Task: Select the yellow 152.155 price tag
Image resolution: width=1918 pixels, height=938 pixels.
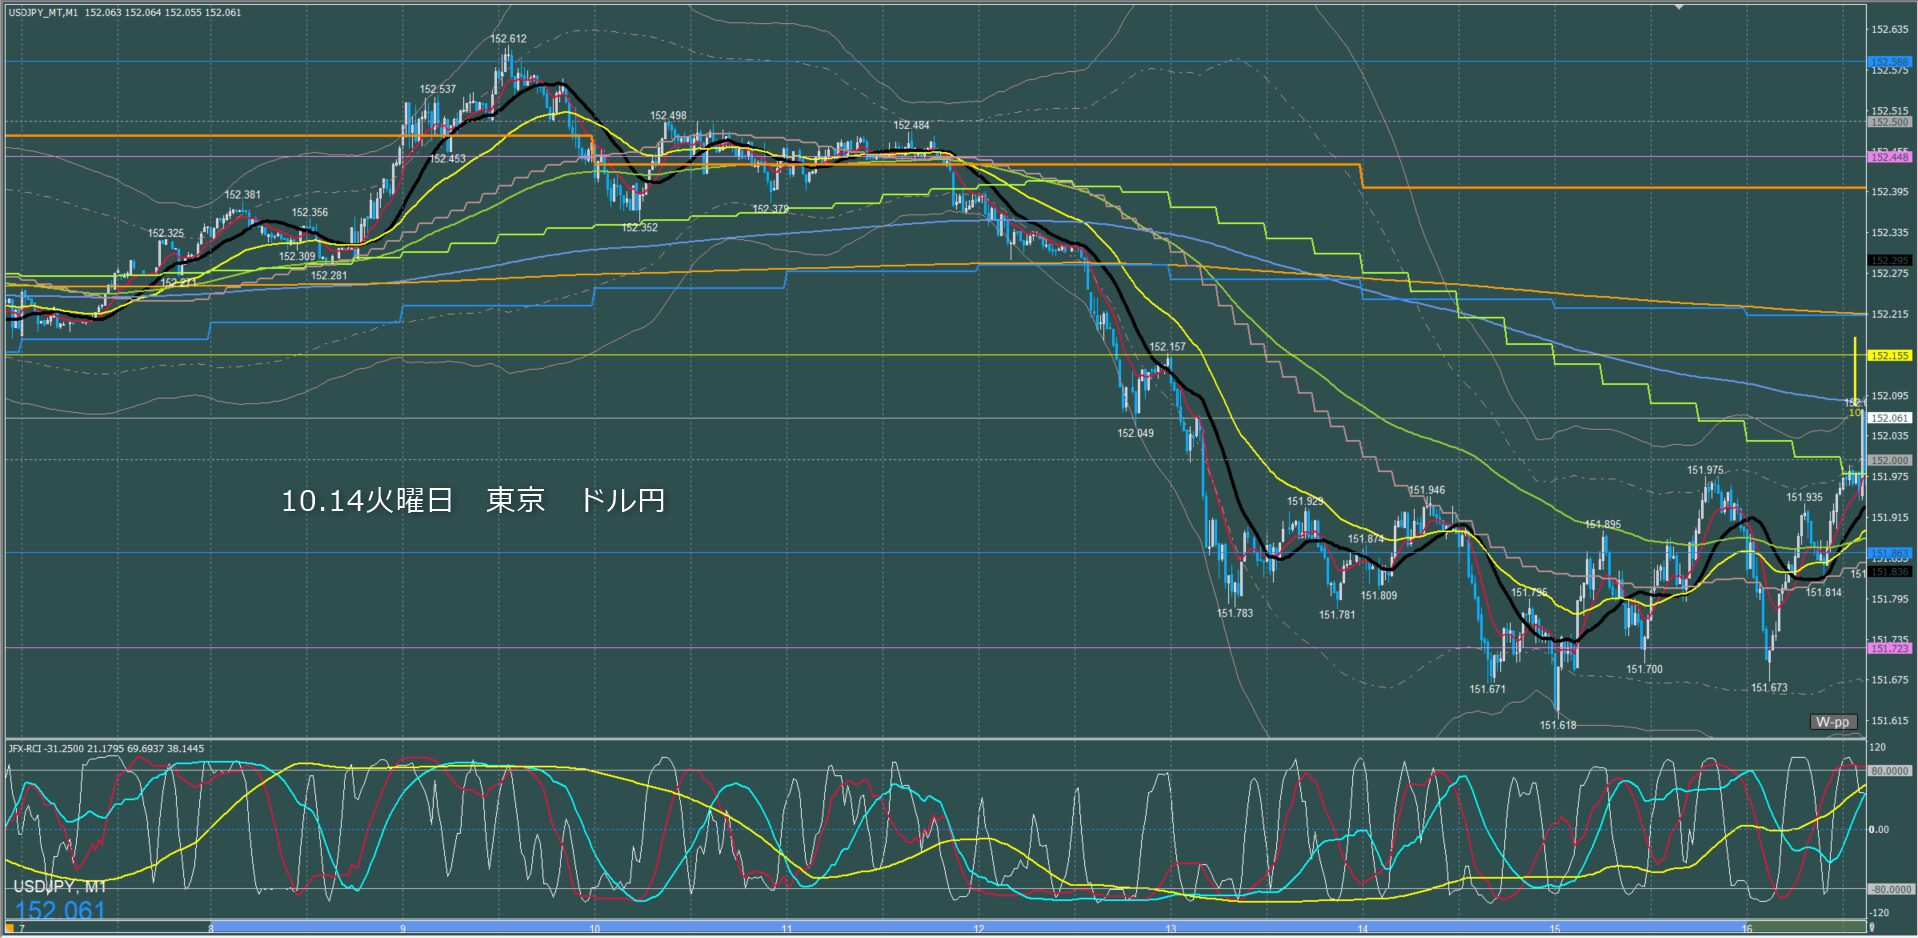Action: [x=1889, y=355]
